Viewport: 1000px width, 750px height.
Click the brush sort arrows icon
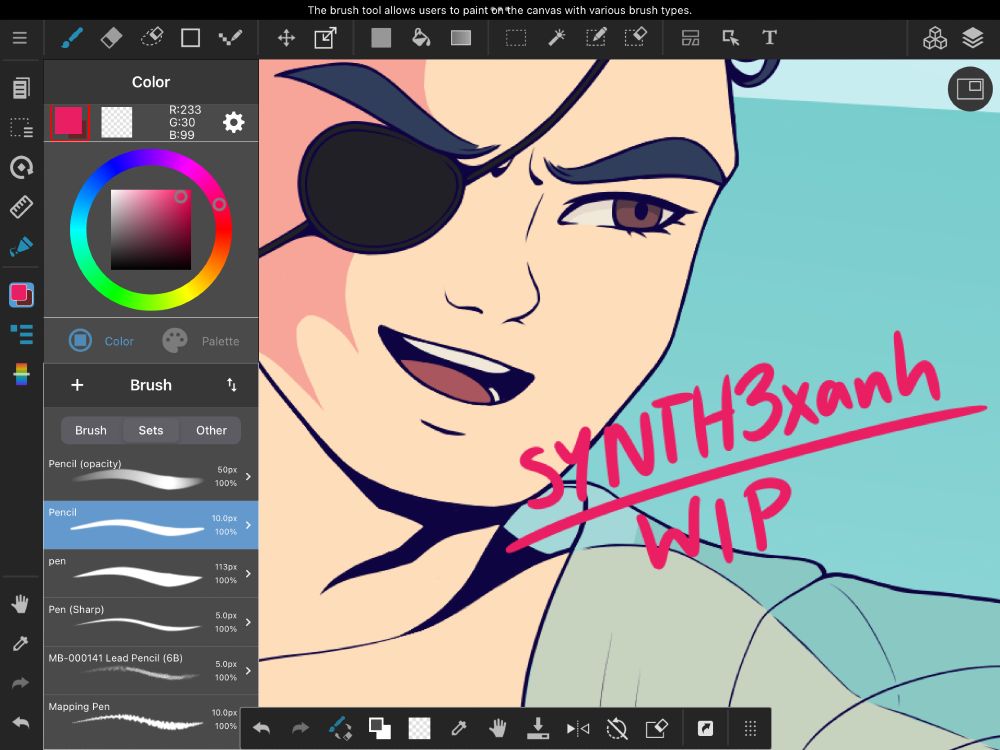click(x=232, y=385)
